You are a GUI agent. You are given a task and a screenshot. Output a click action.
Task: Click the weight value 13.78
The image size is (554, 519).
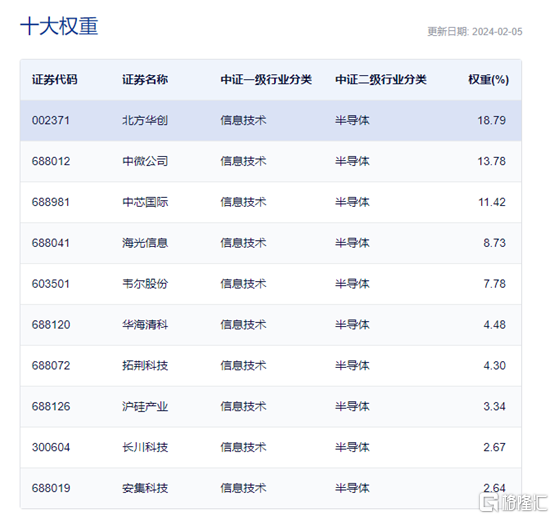coord(491,161)
